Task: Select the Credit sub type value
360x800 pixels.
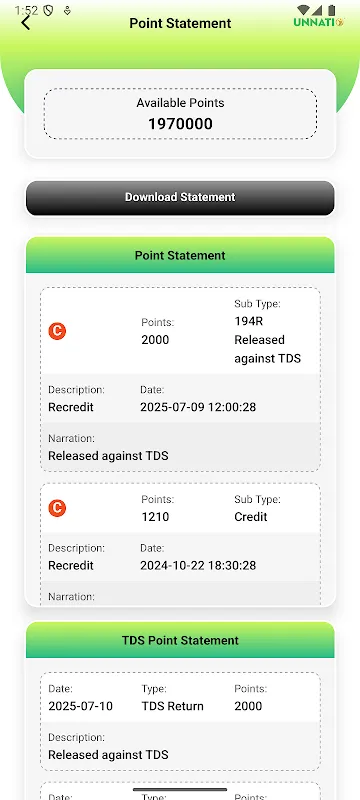Action: [251, 517]
